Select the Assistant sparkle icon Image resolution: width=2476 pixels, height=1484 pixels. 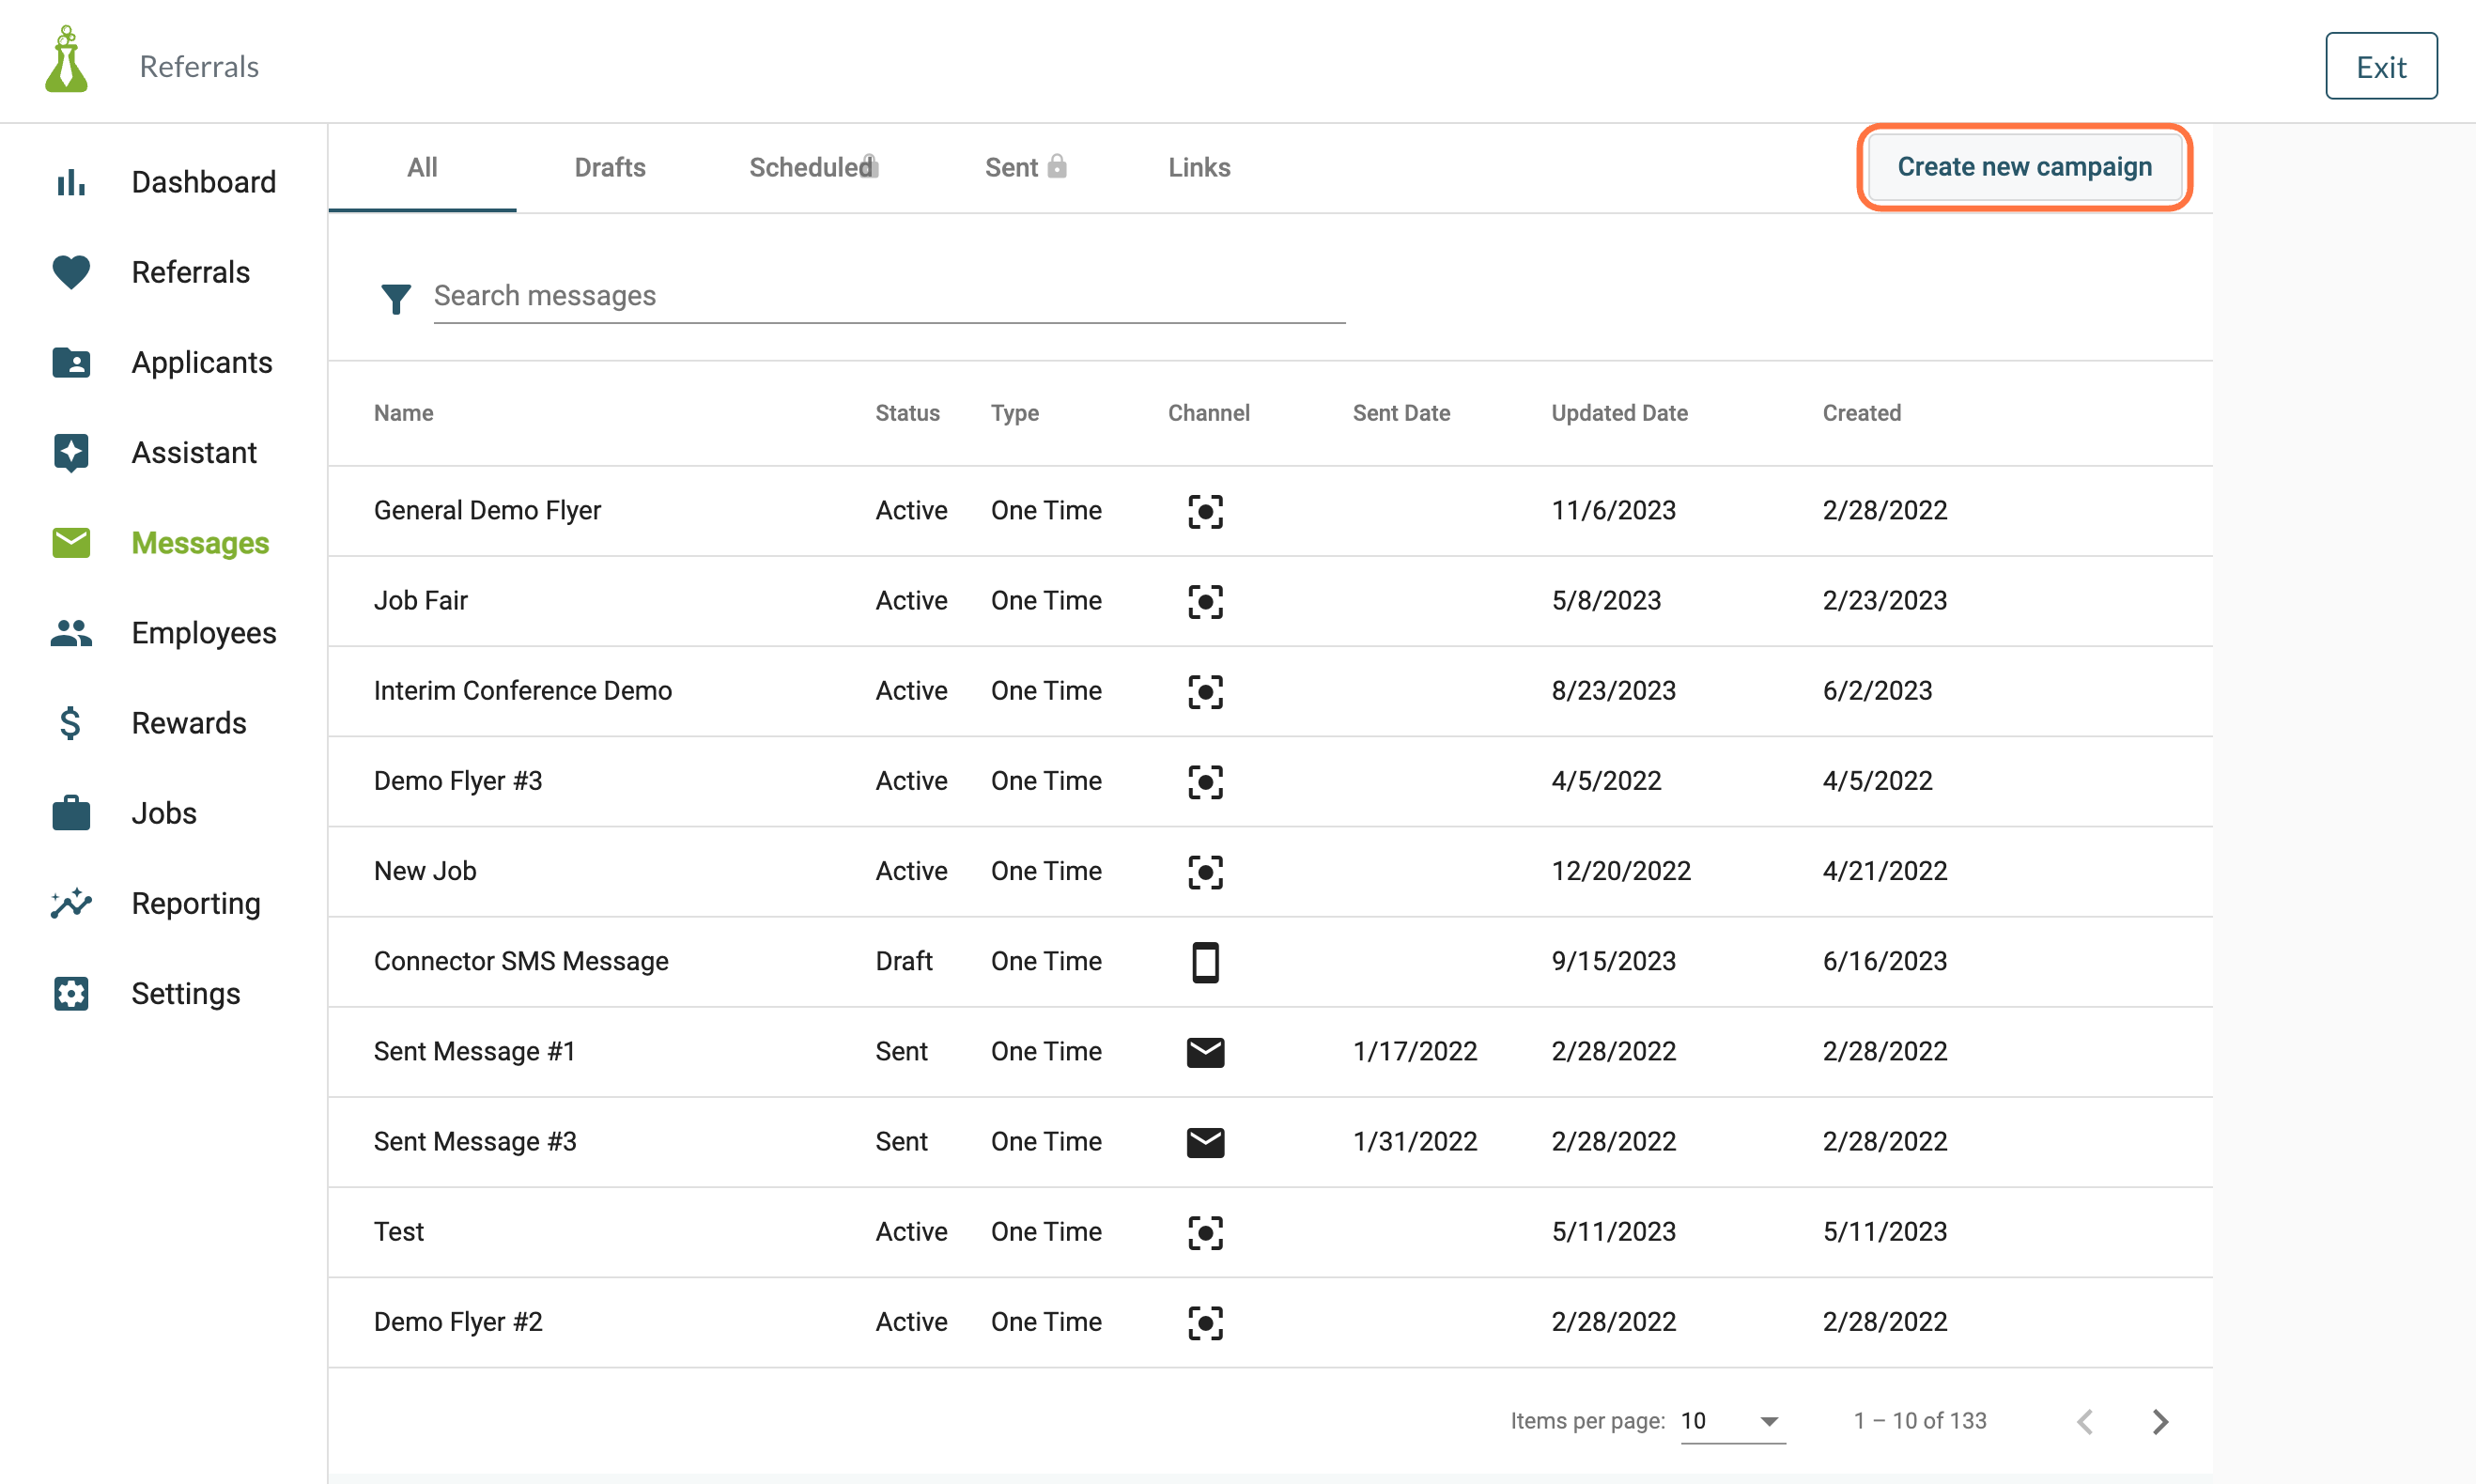71,453
